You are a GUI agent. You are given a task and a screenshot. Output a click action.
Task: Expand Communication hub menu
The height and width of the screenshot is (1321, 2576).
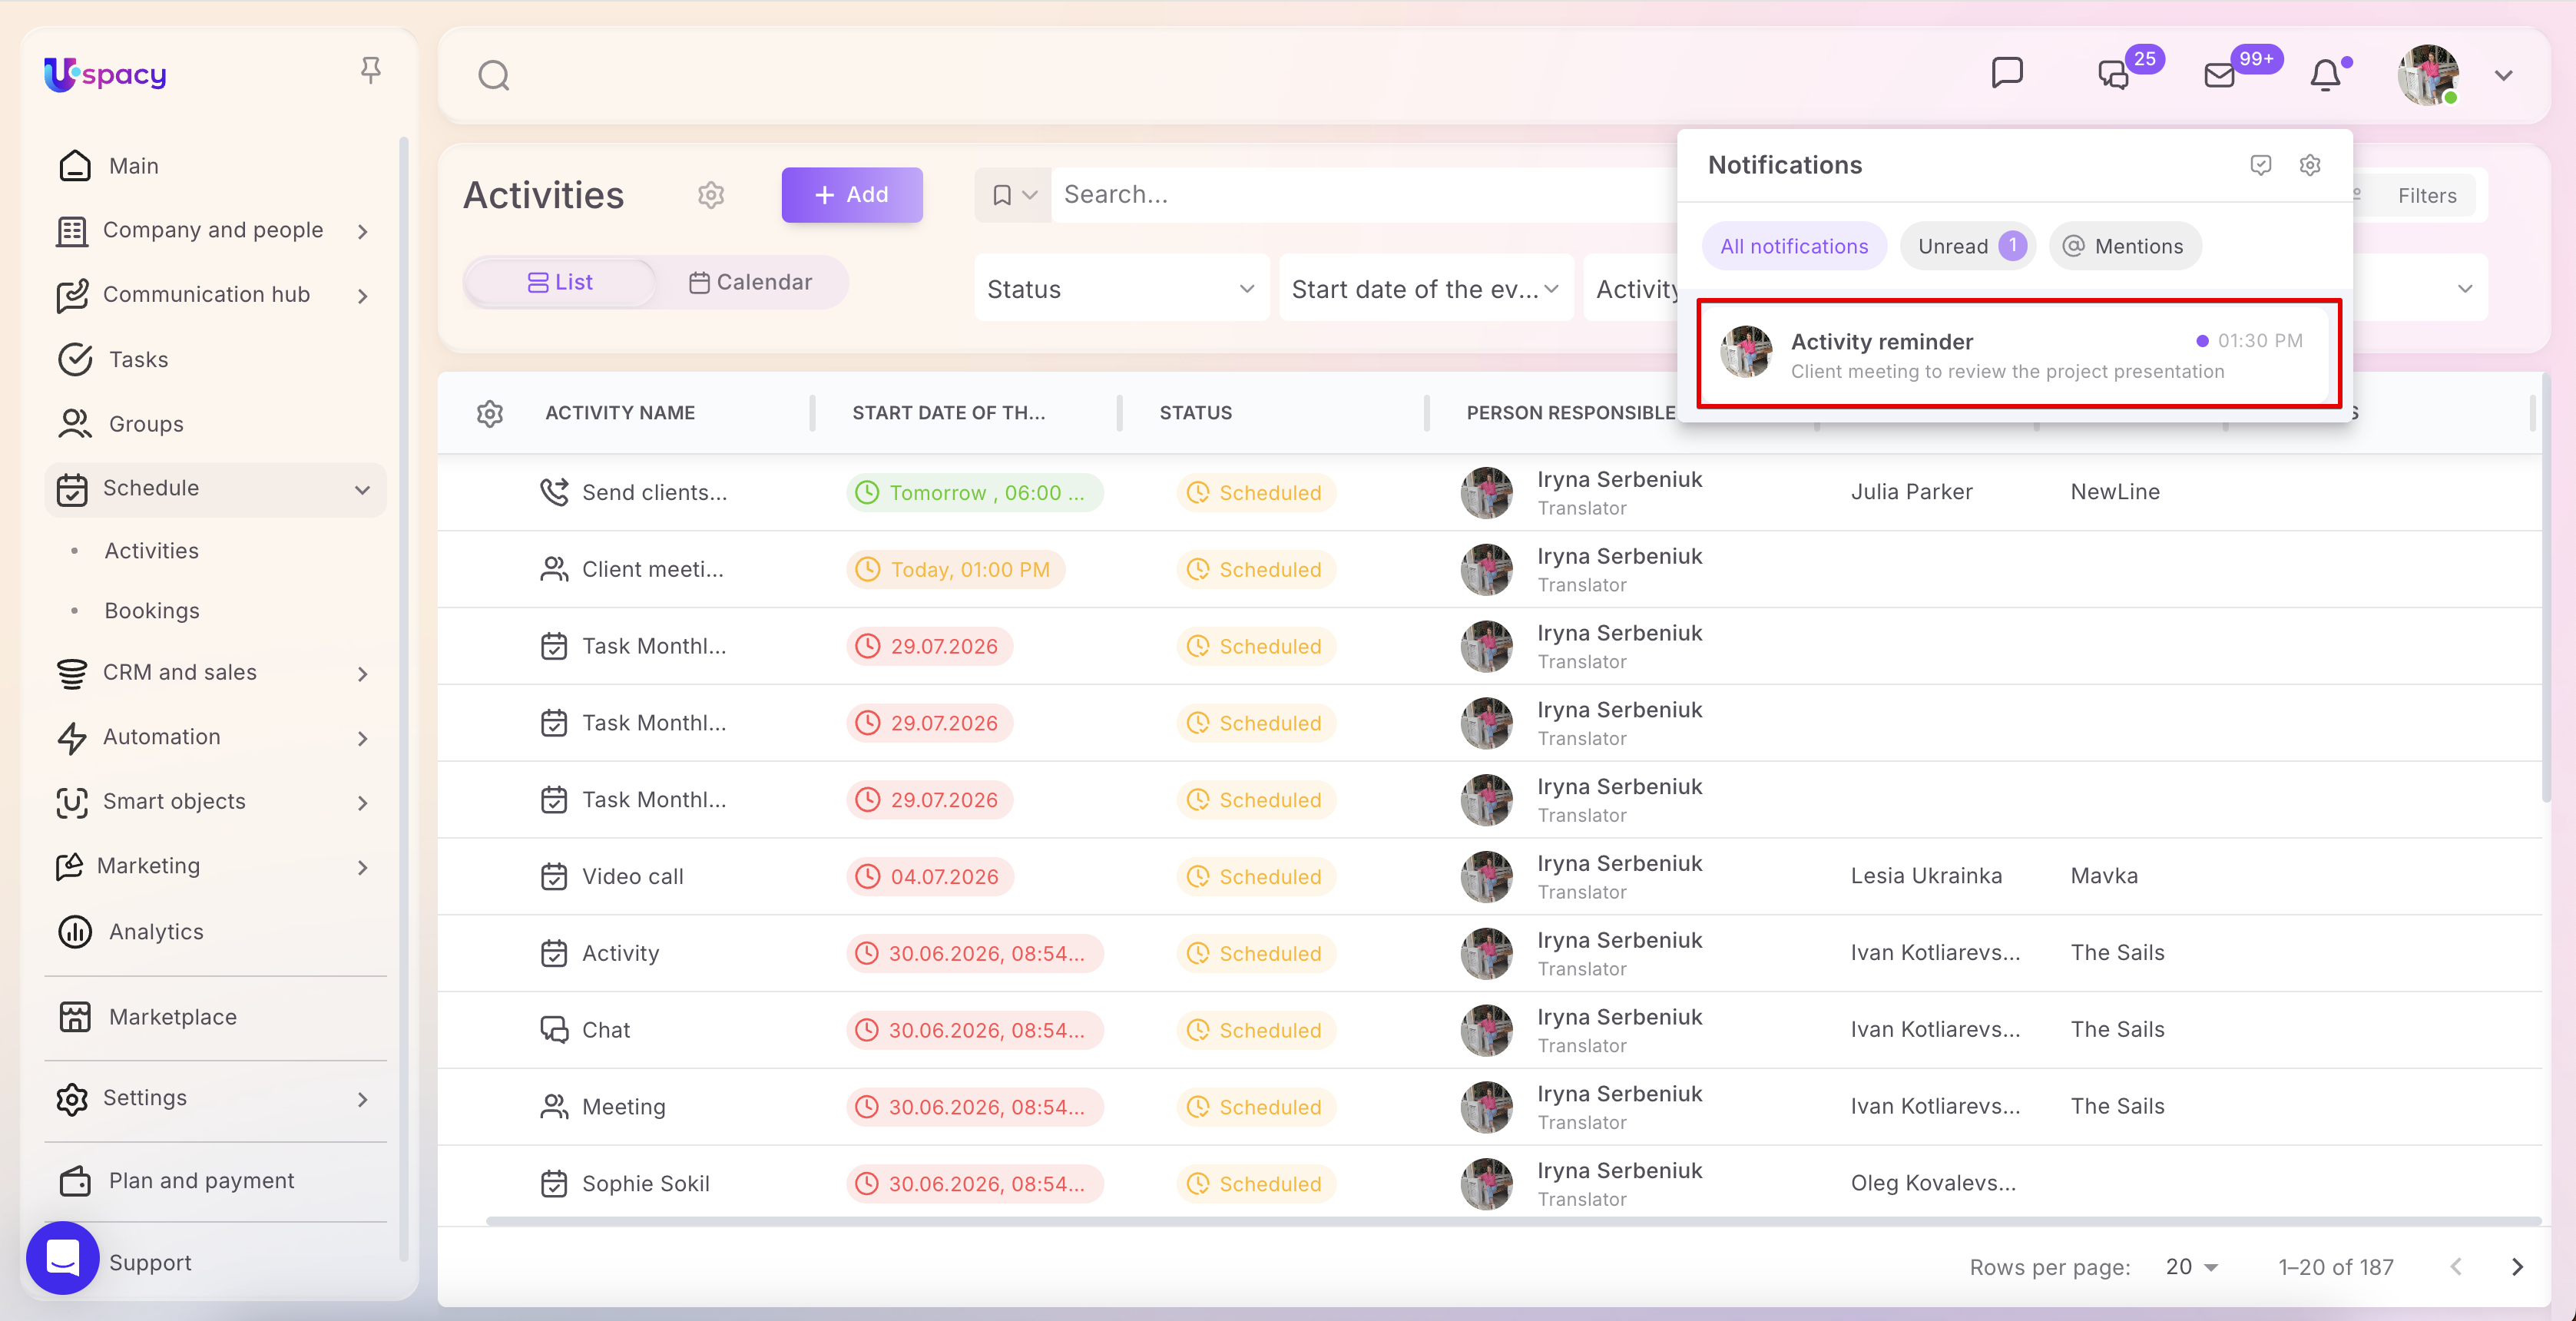tap(215, 295)
